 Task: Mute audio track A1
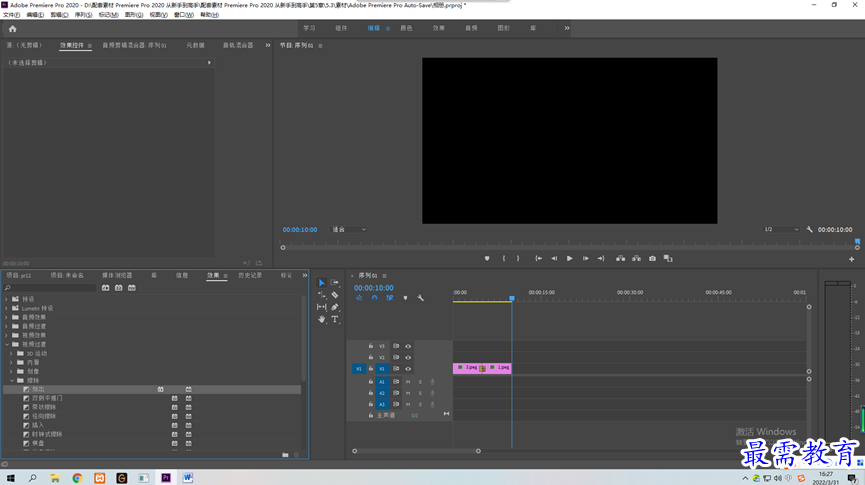(408, 382)
